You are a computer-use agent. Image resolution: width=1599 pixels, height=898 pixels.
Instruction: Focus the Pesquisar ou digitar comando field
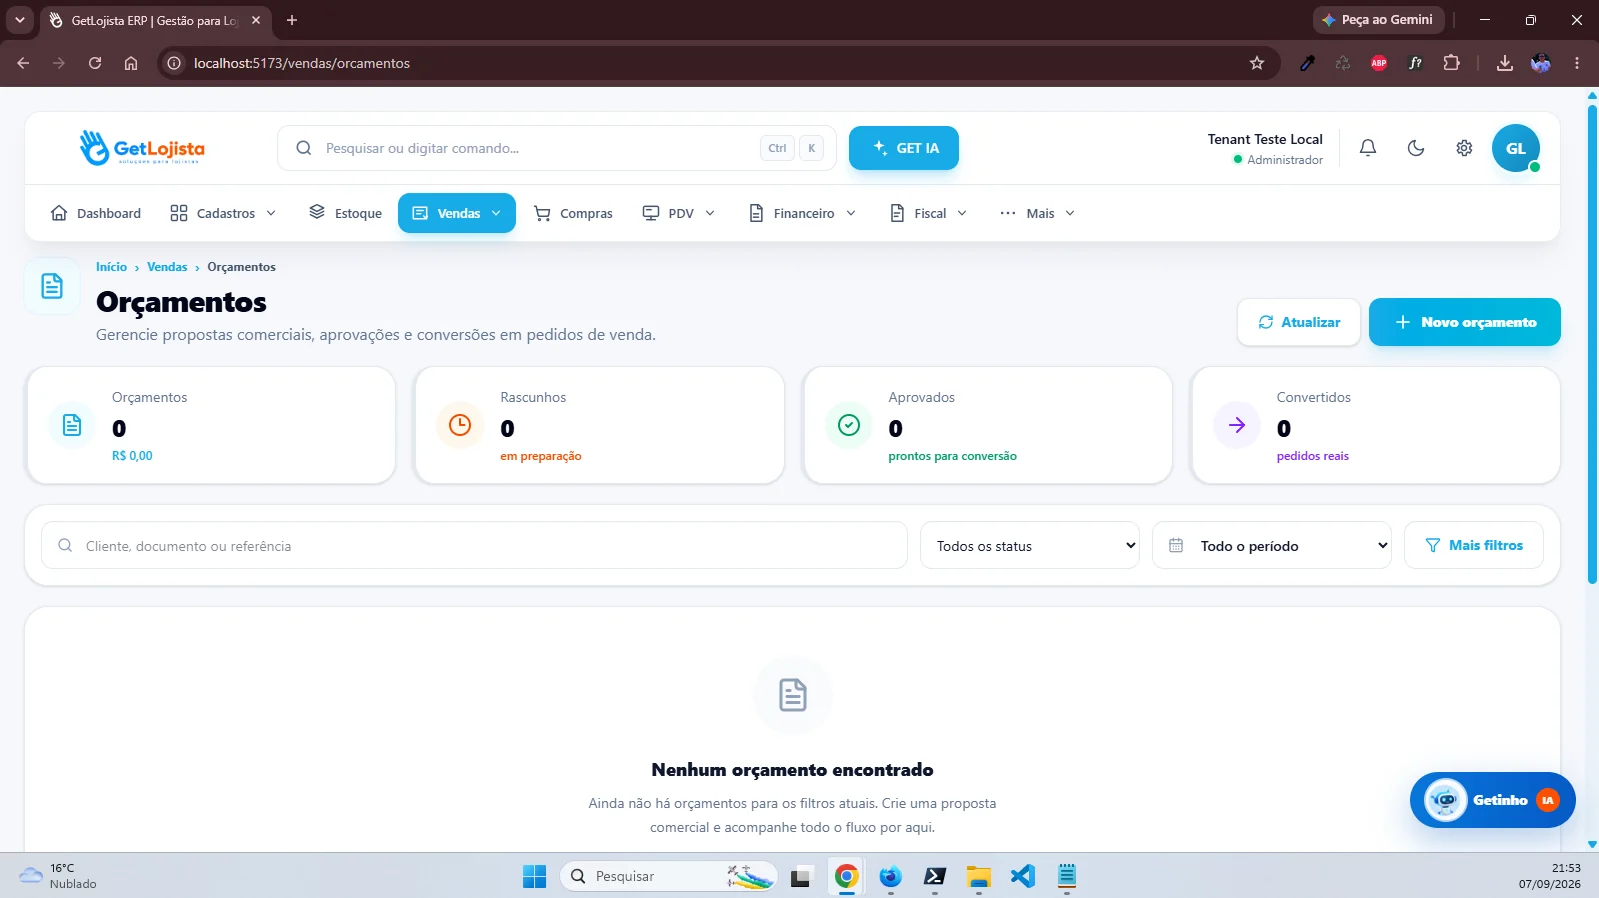557,148
